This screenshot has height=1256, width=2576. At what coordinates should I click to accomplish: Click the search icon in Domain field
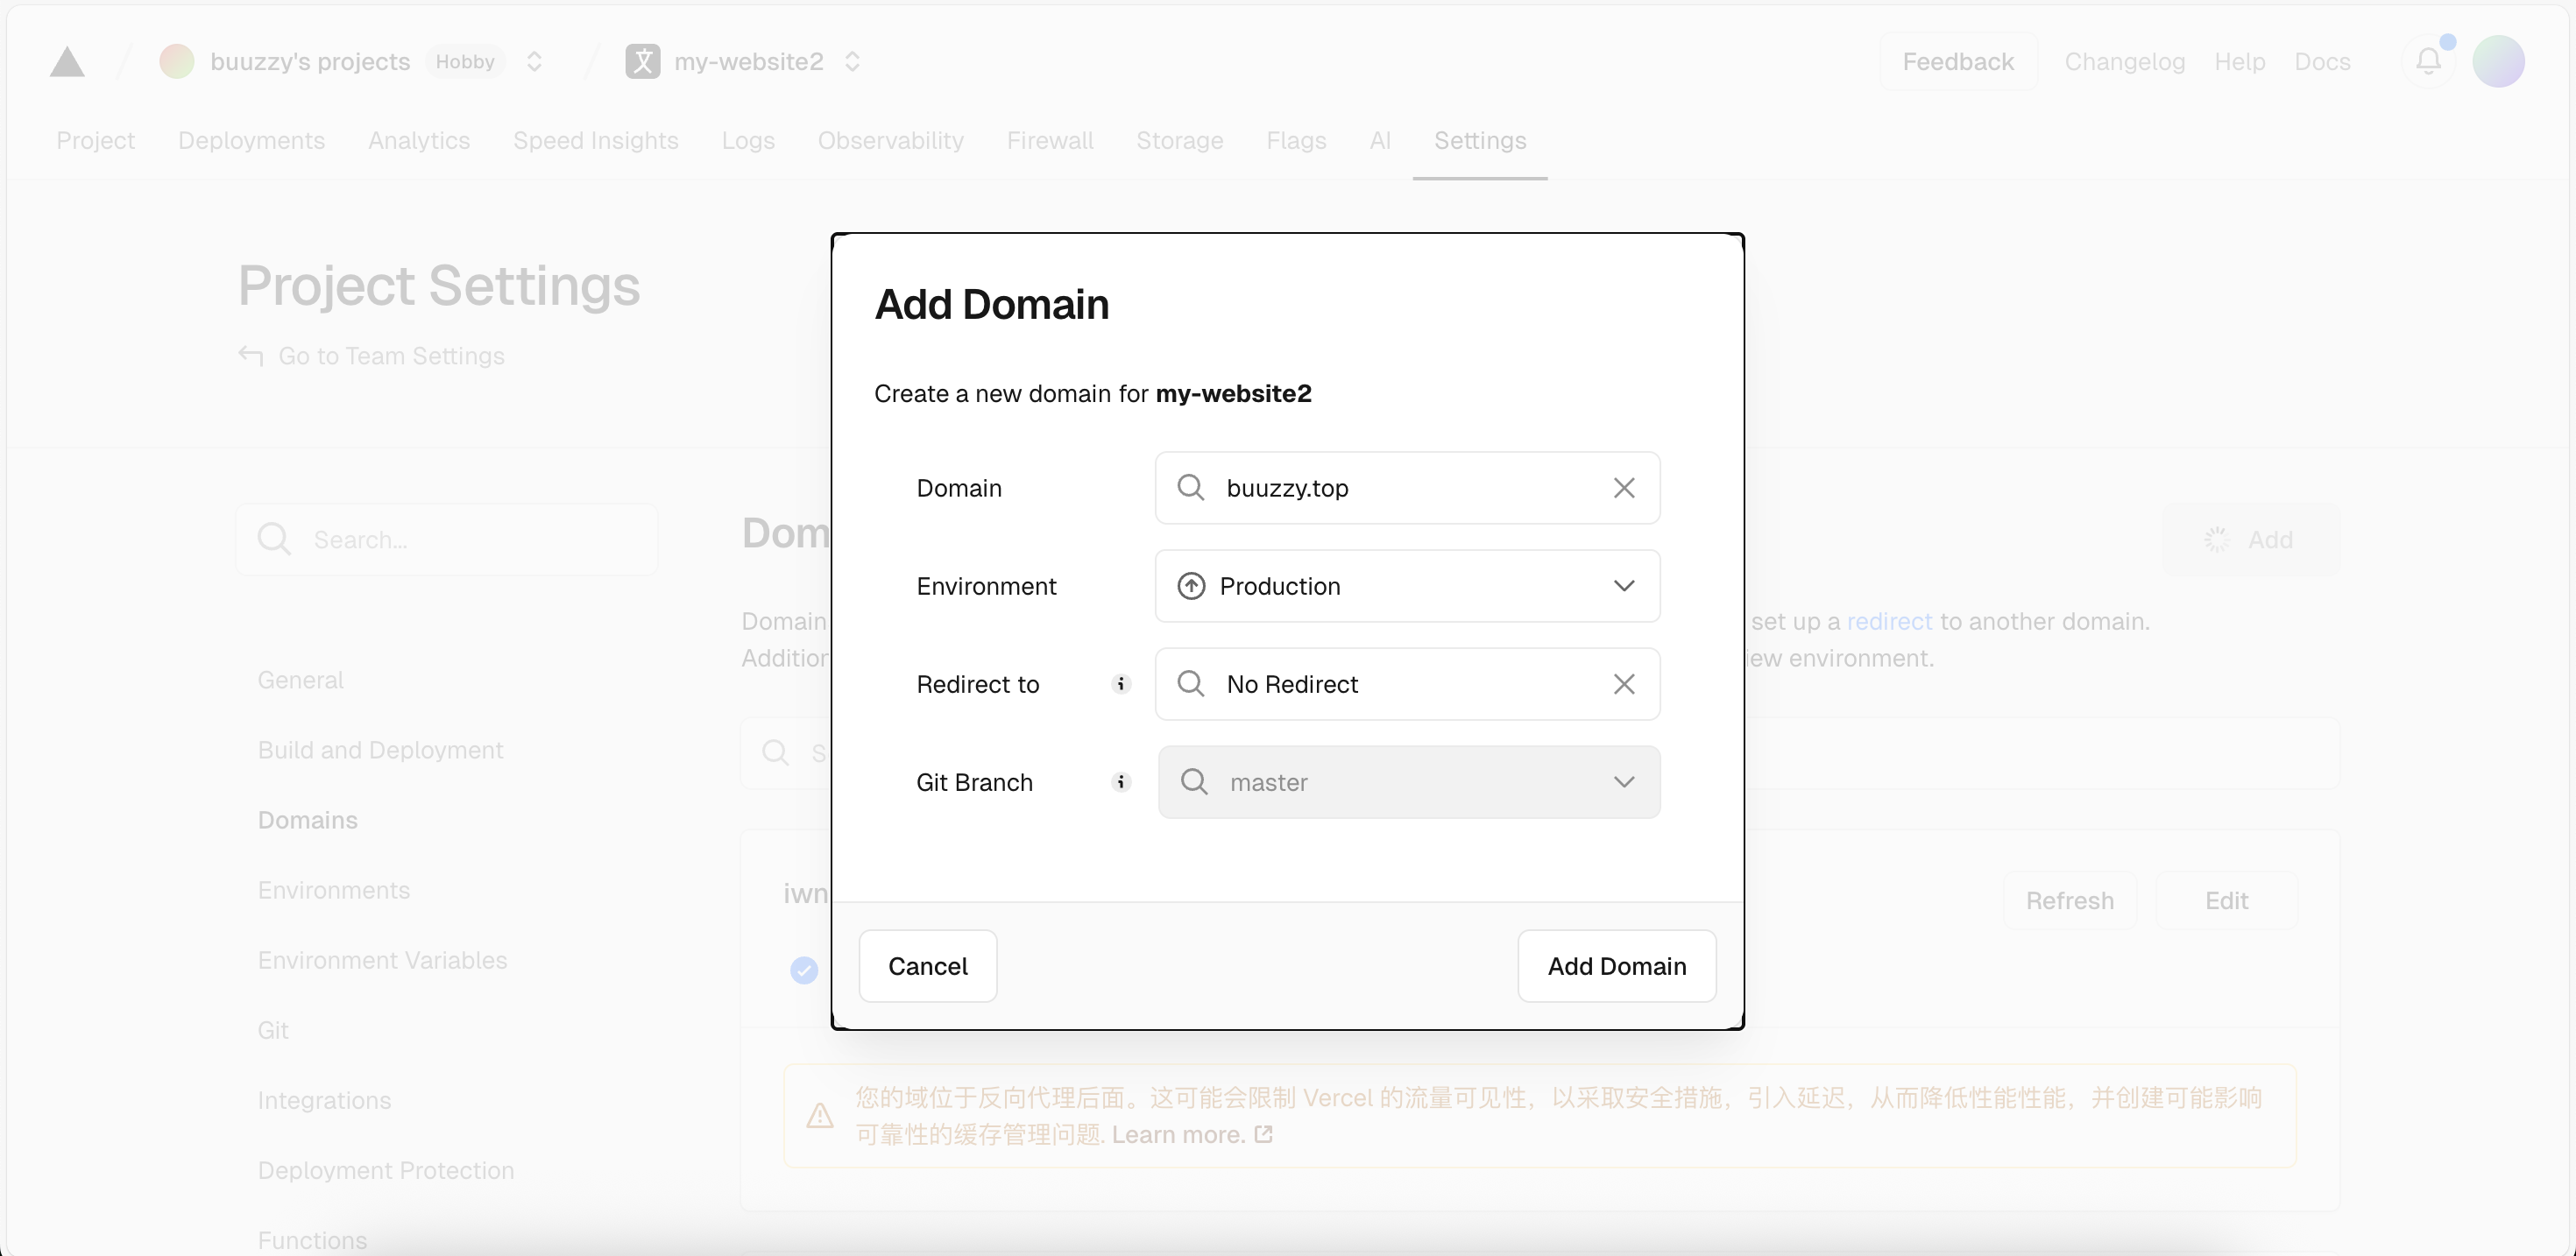(1191, 488)
